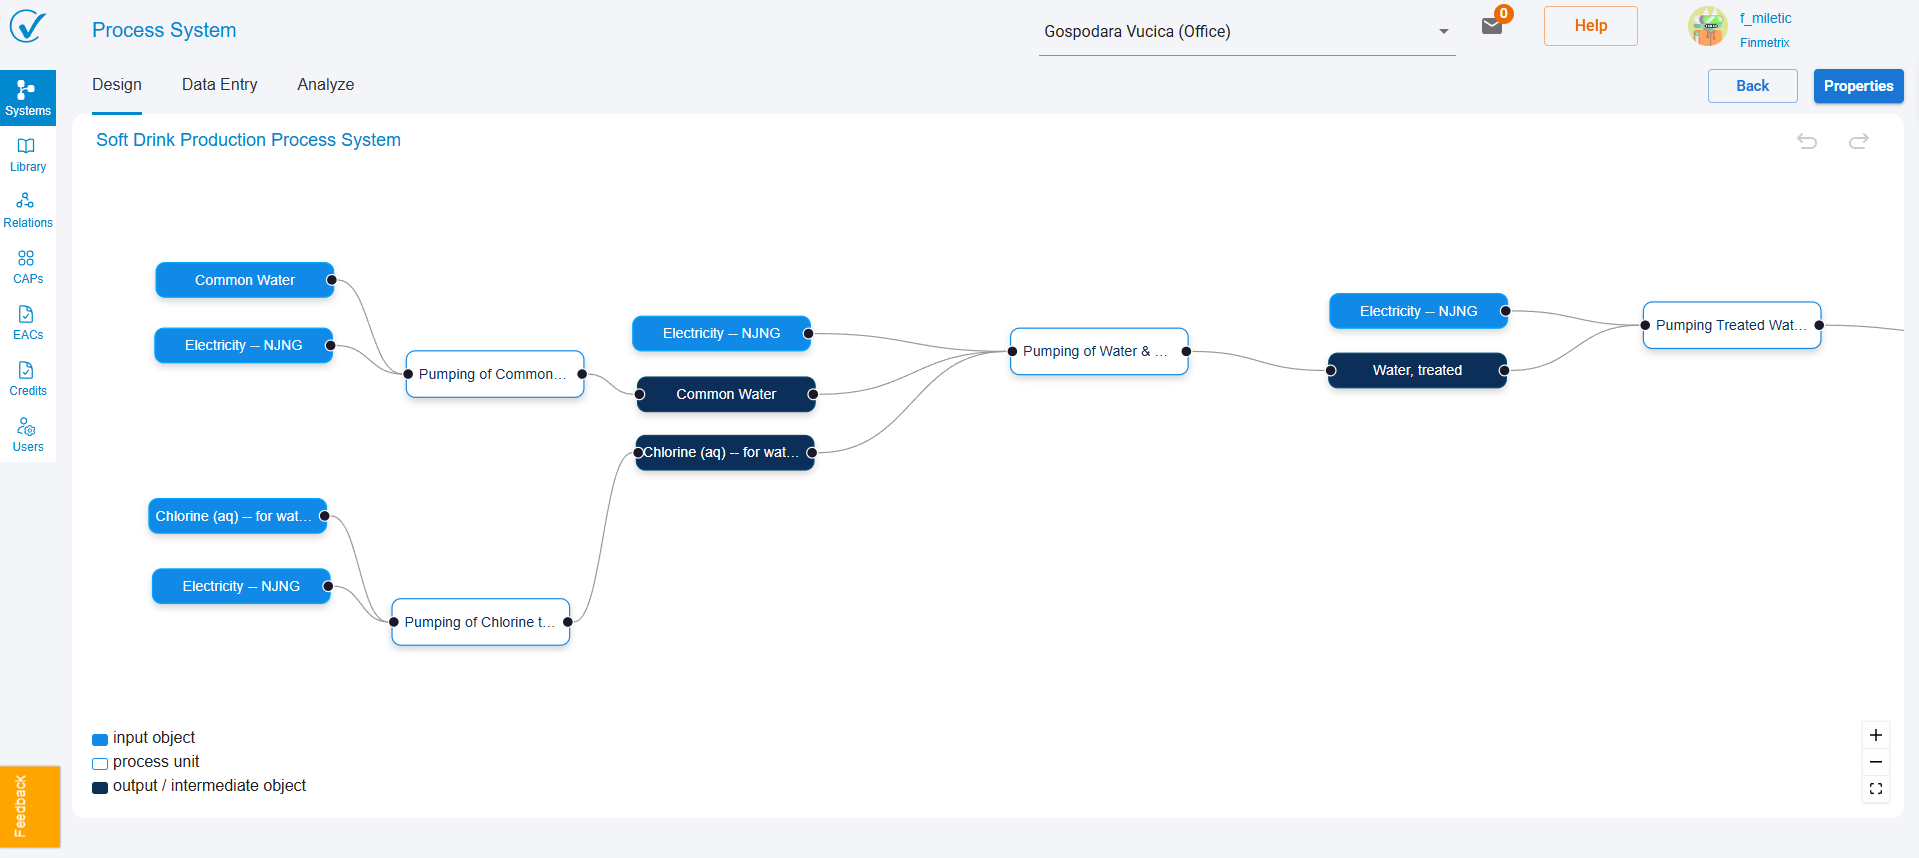The image size is (1919, 858).
Task: Open the CAPs section
Action: (x=28, y=267)
